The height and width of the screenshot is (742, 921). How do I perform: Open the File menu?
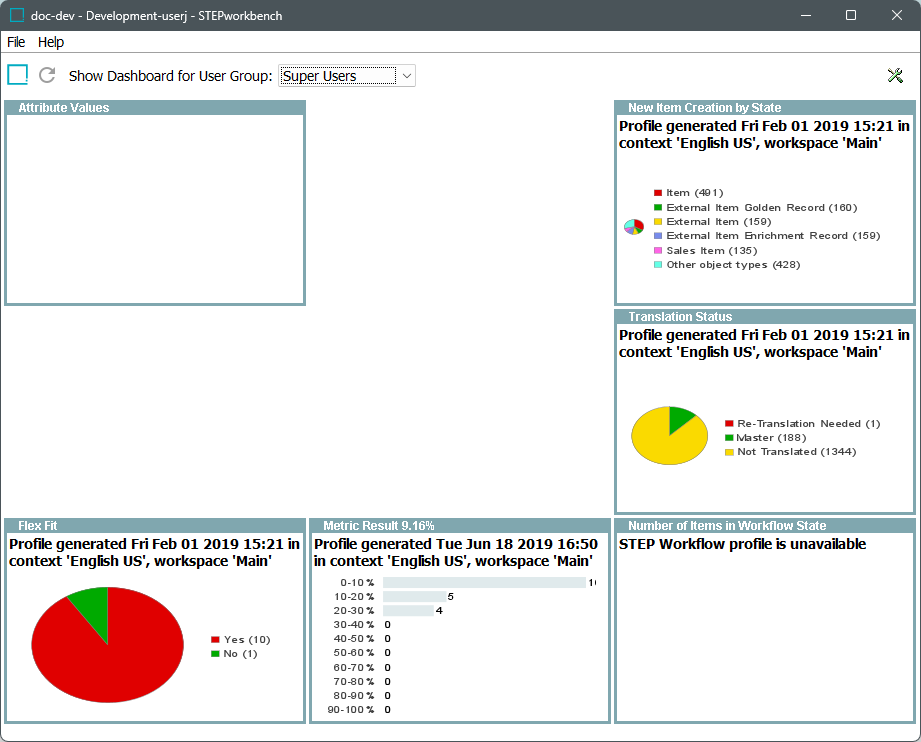16,42
